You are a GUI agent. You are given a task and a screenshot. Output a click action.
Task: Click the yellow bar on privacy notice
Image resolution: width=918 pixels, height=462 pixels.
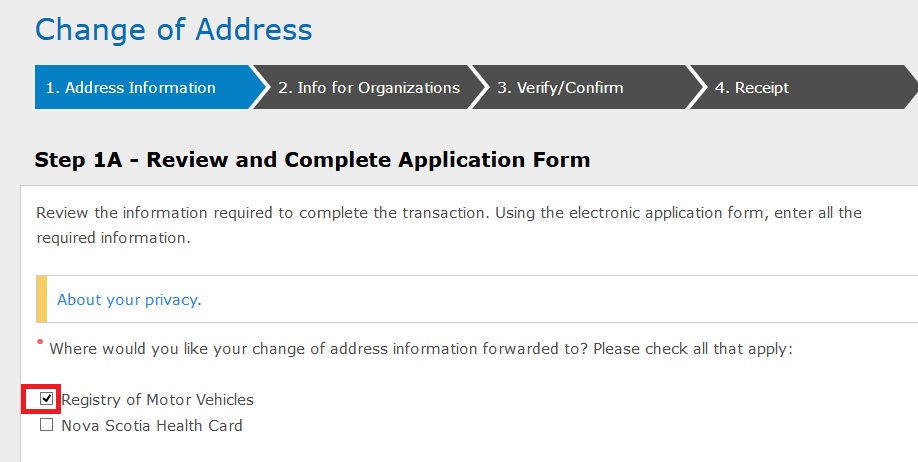pos(41,299)
